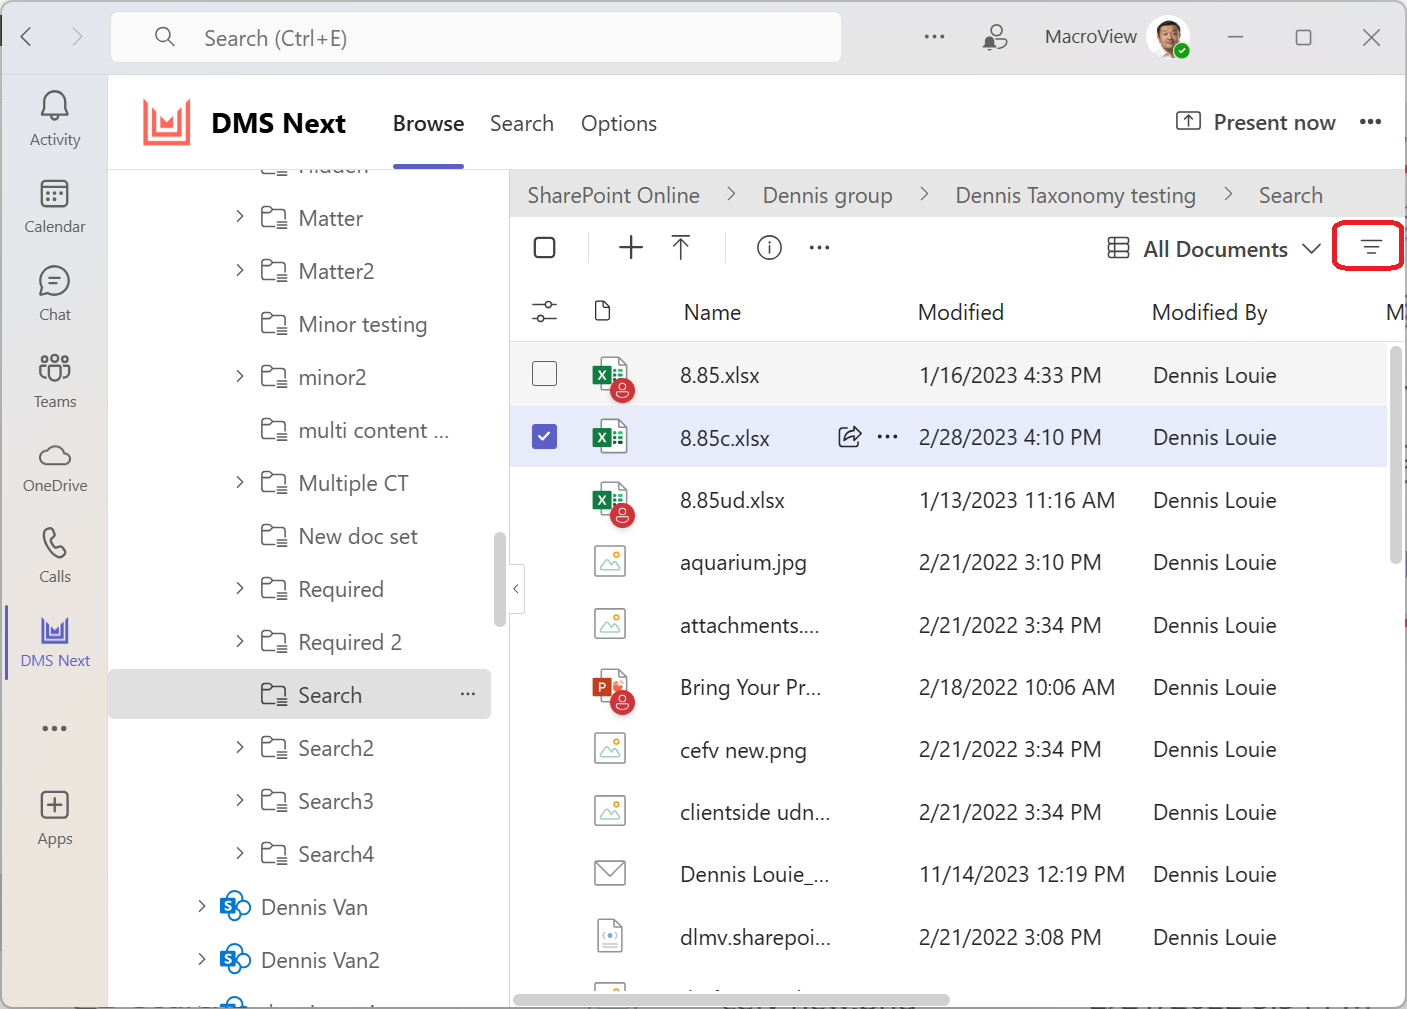Expand the Matter folder
The height and width of the screenshot is (1009, 1407).
tap(239, 216)
